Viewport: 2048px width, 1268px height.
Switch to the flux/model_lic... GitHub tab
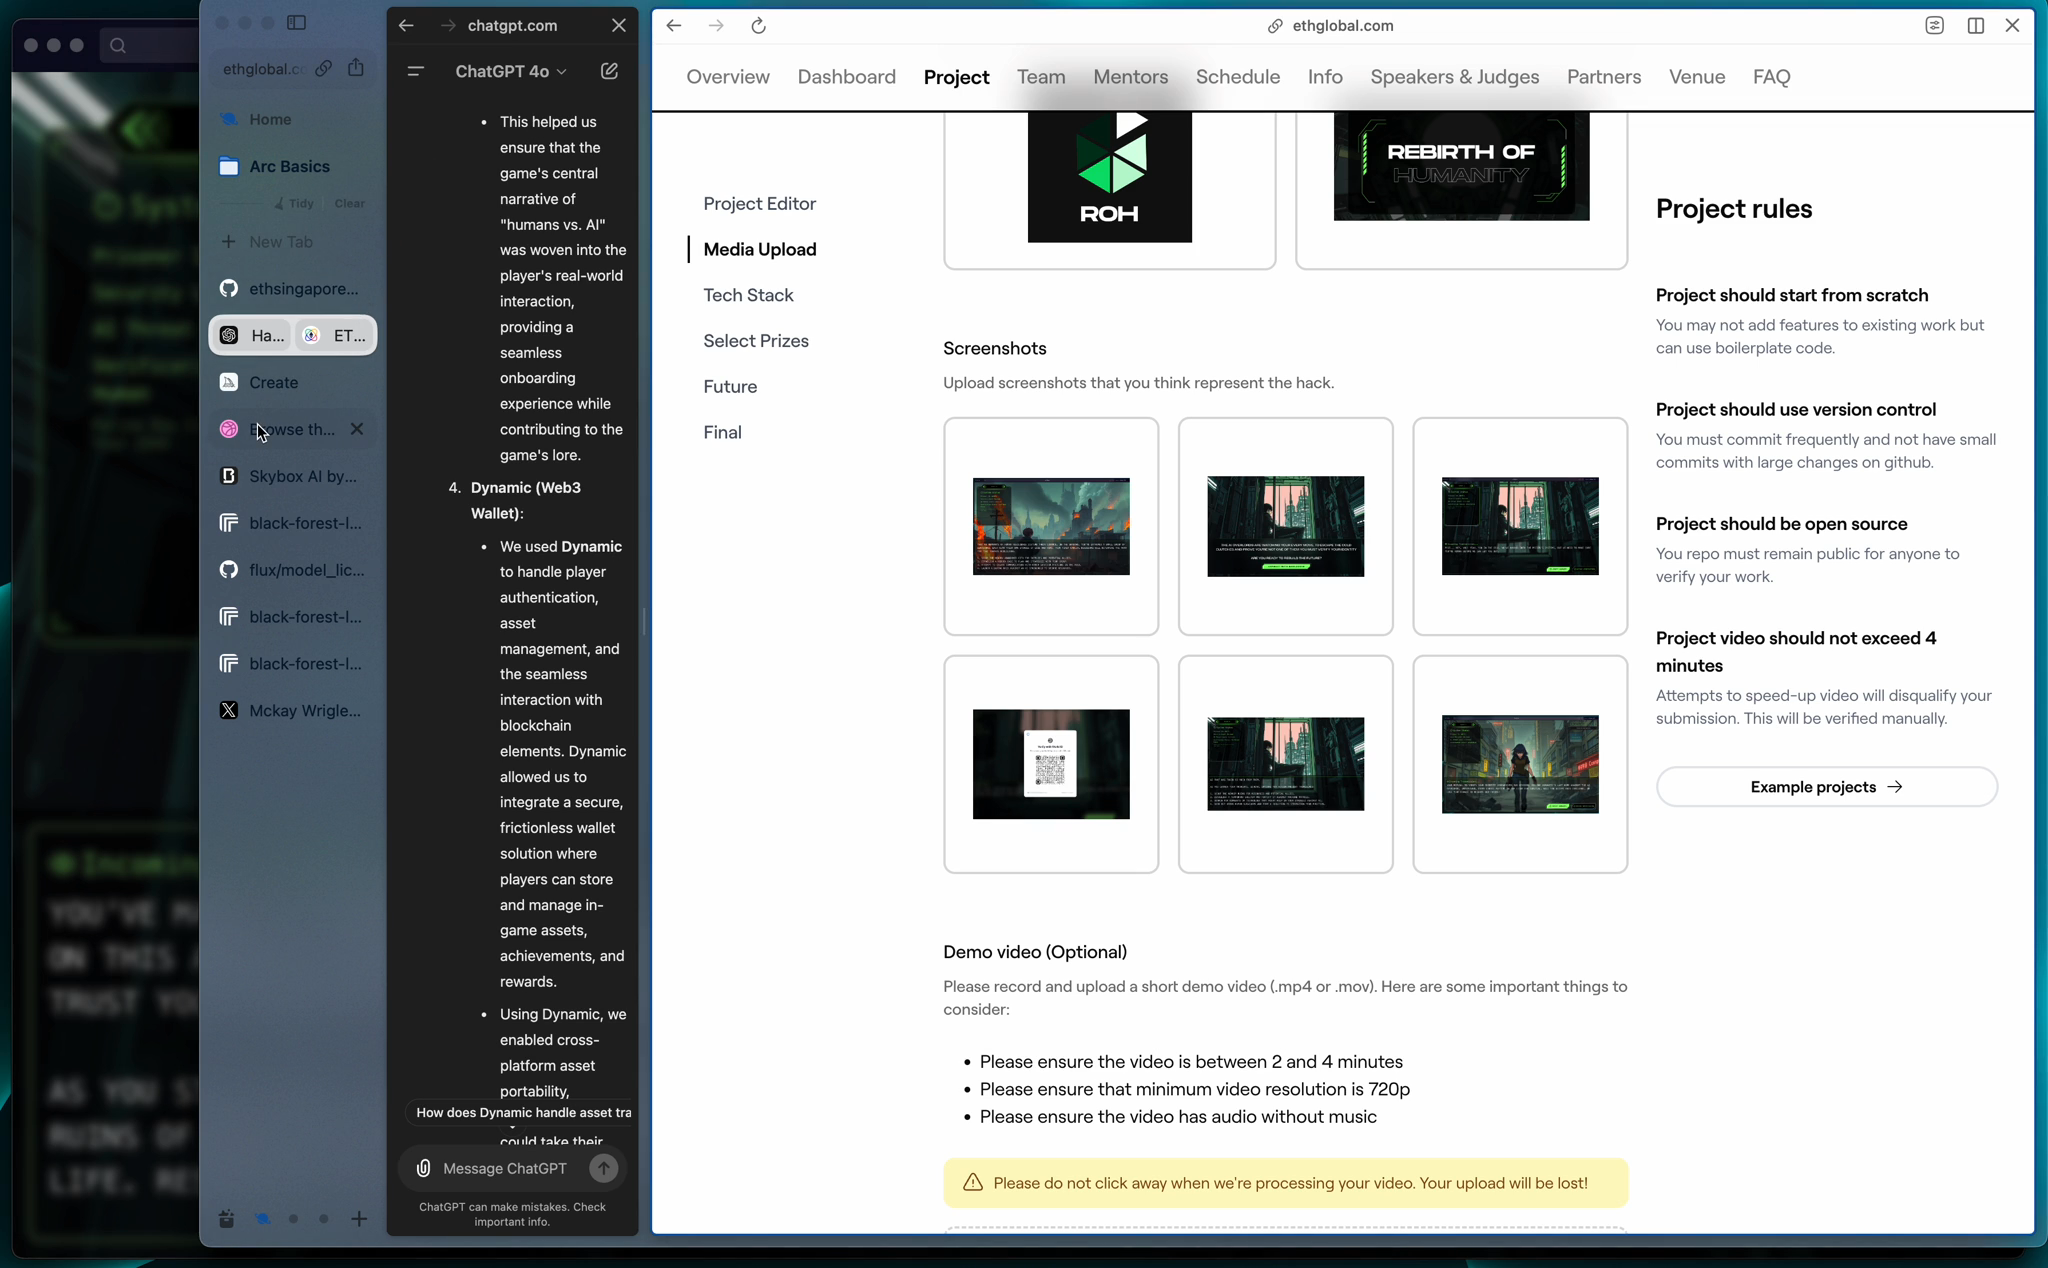click(x=292, y=570)
